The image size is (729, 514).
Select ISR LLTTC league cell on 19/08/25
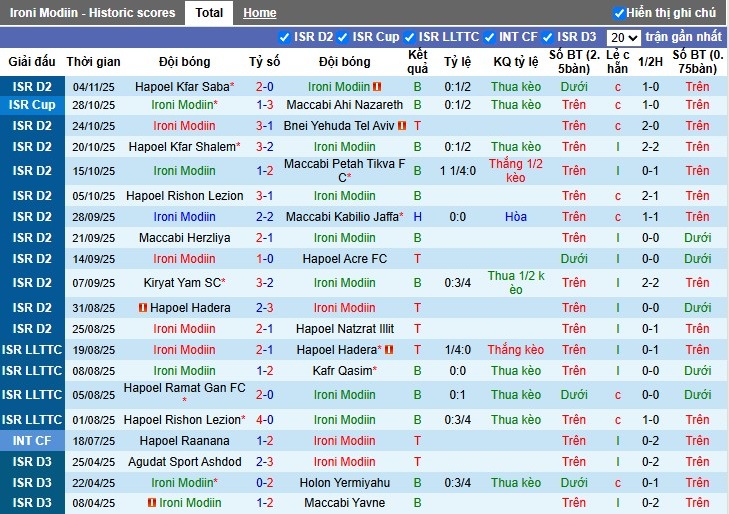32,349
